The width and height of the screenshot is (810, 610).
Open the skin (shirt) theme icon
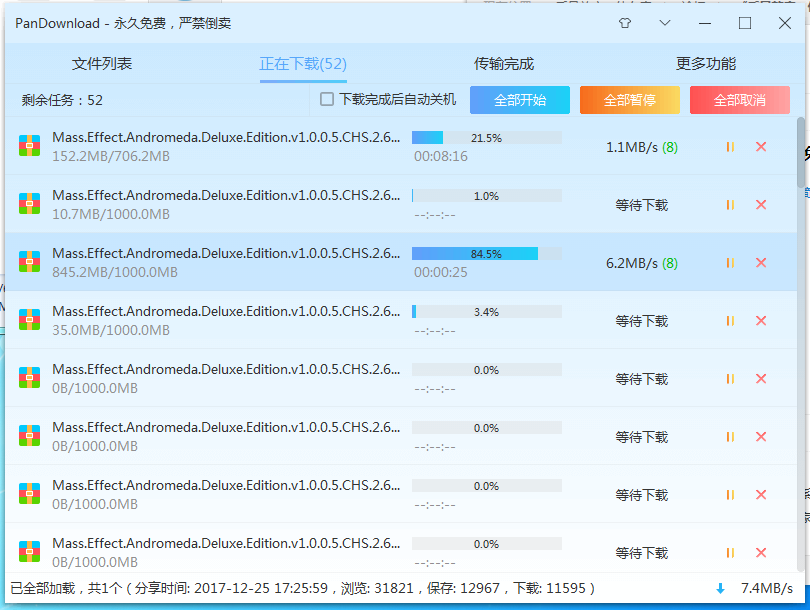(x=625, y=23)
